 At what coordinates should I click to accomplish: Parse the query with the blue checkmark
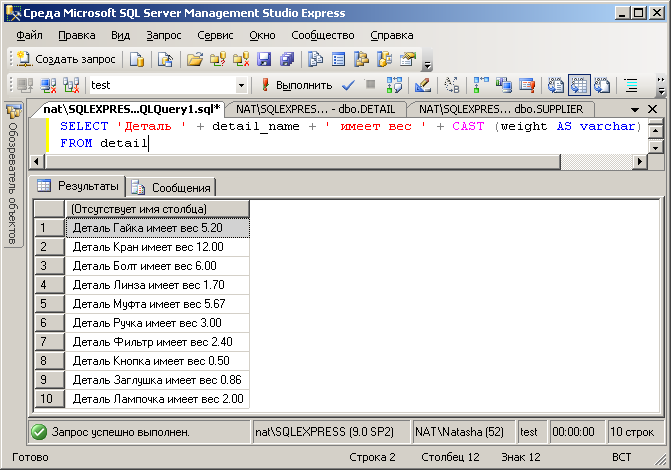coord(348,85)
